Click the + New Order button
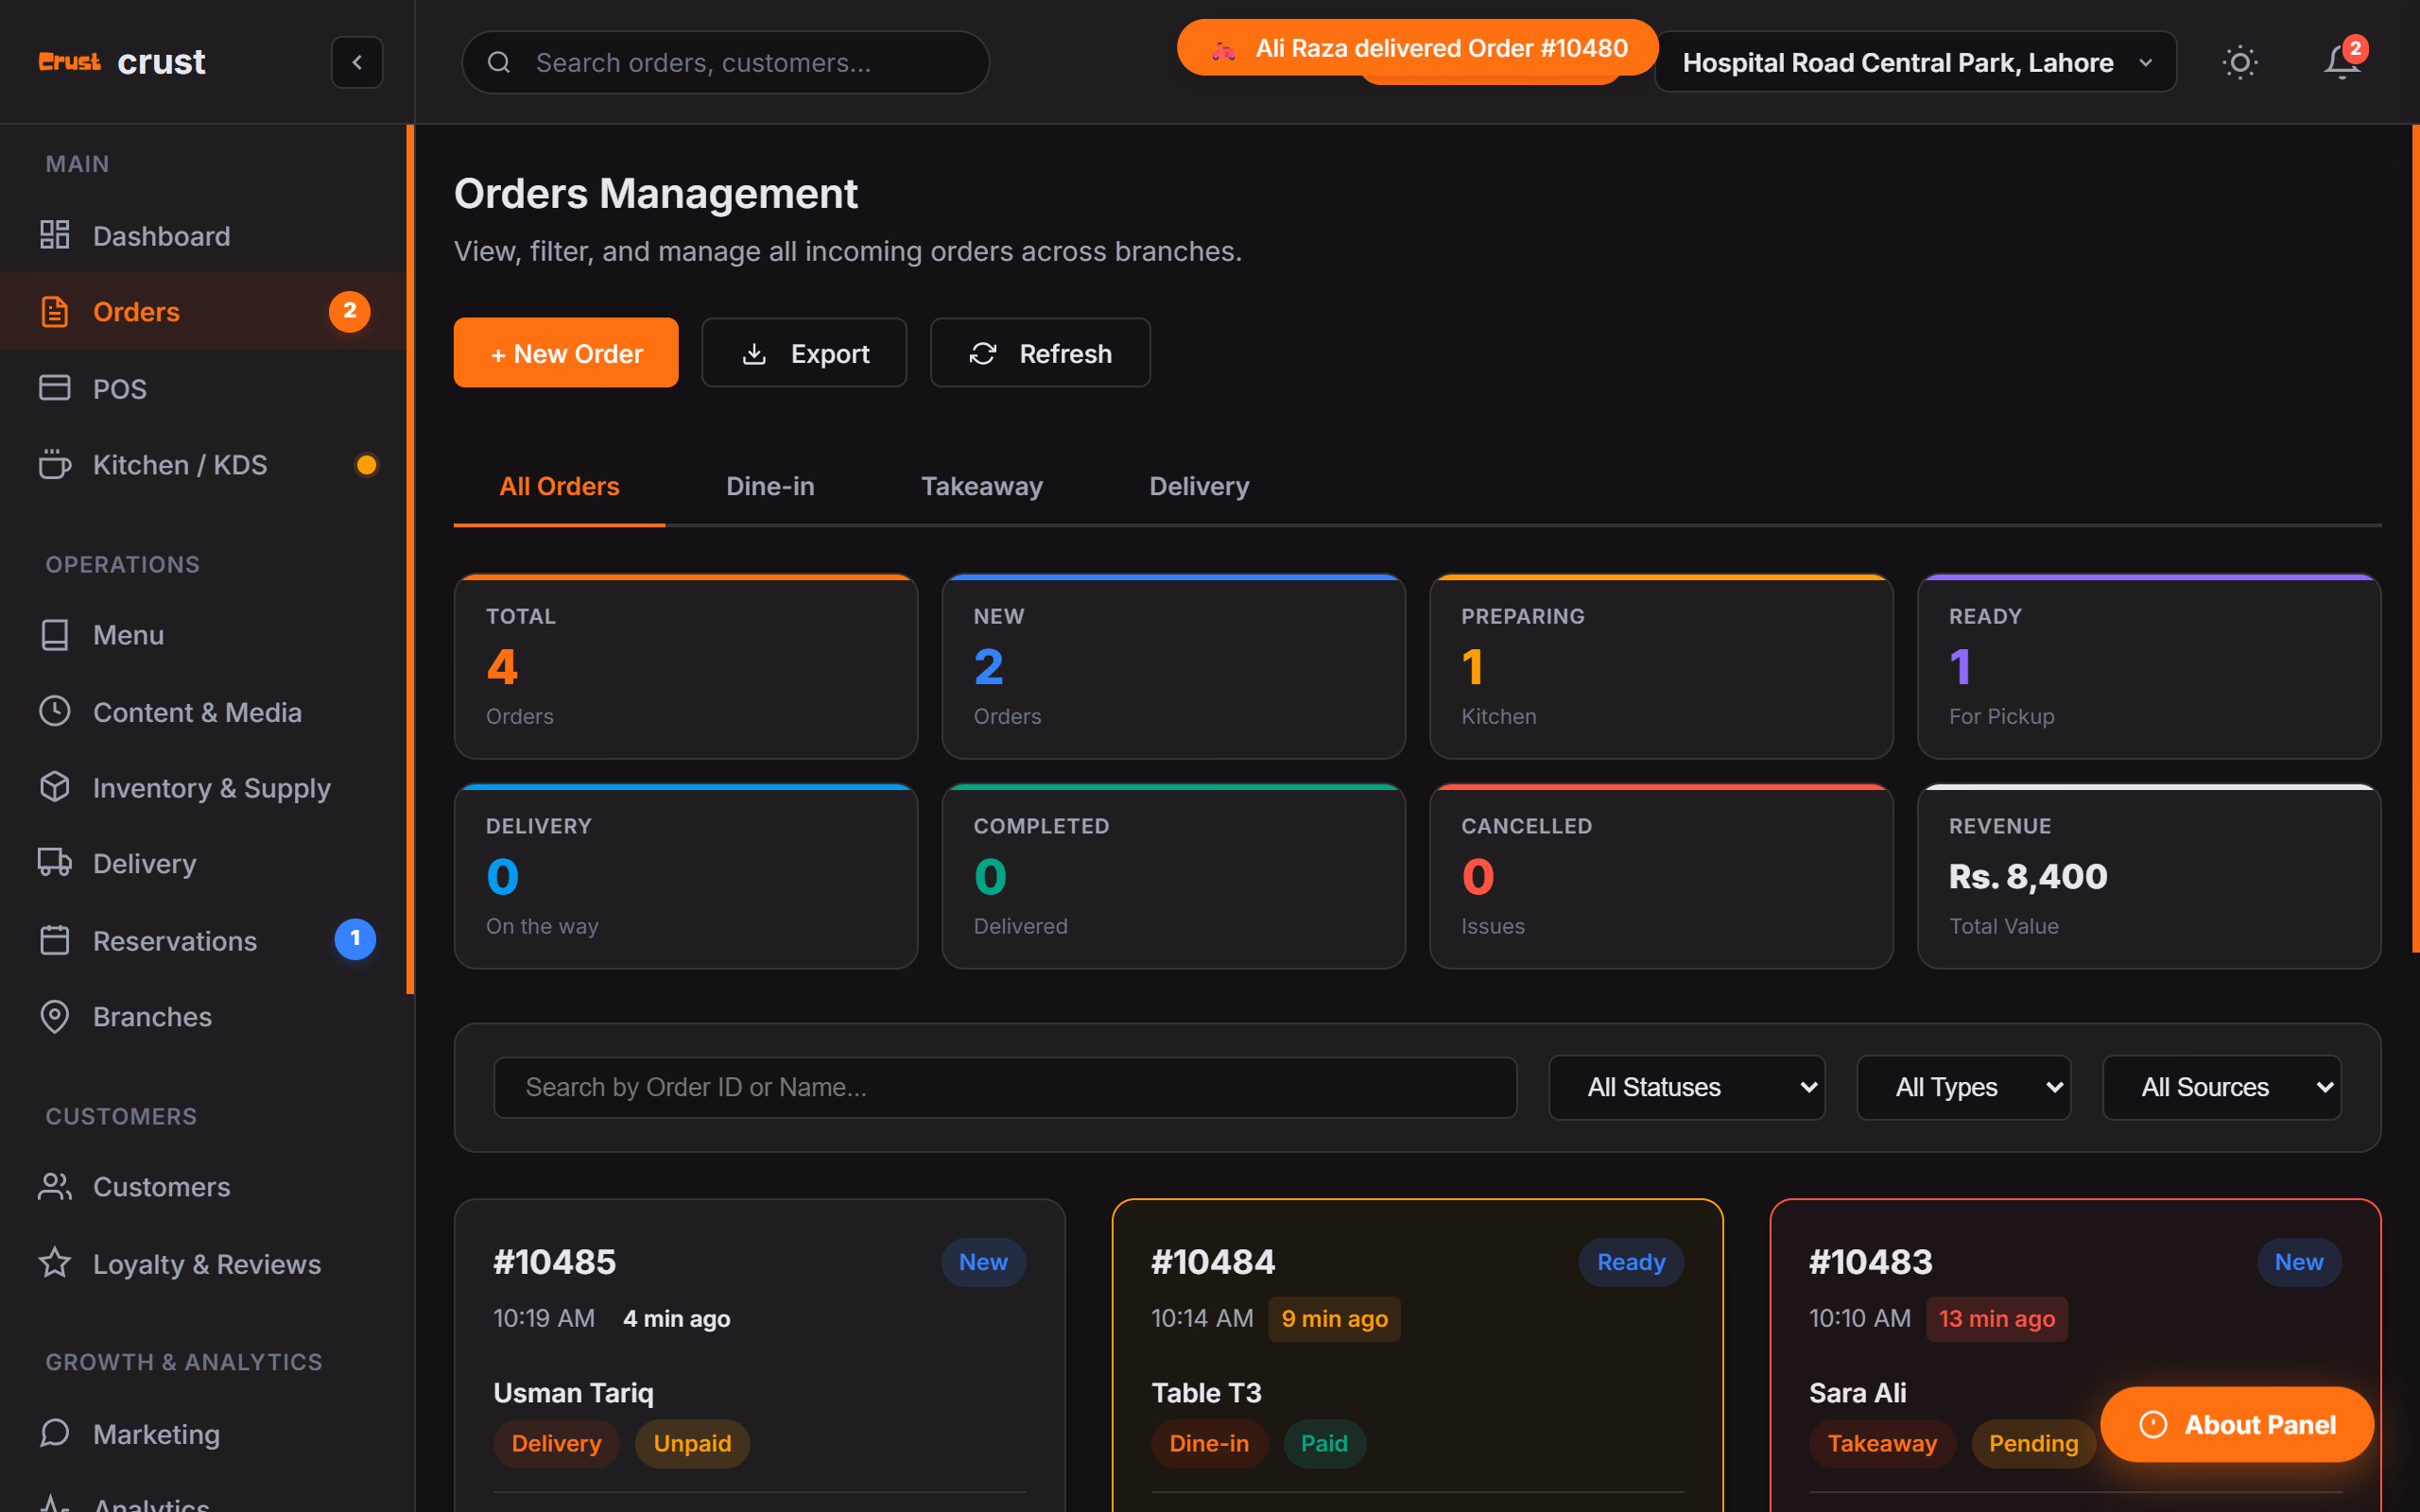The width and height of the screenshot is (2420, 1512). 566,353
